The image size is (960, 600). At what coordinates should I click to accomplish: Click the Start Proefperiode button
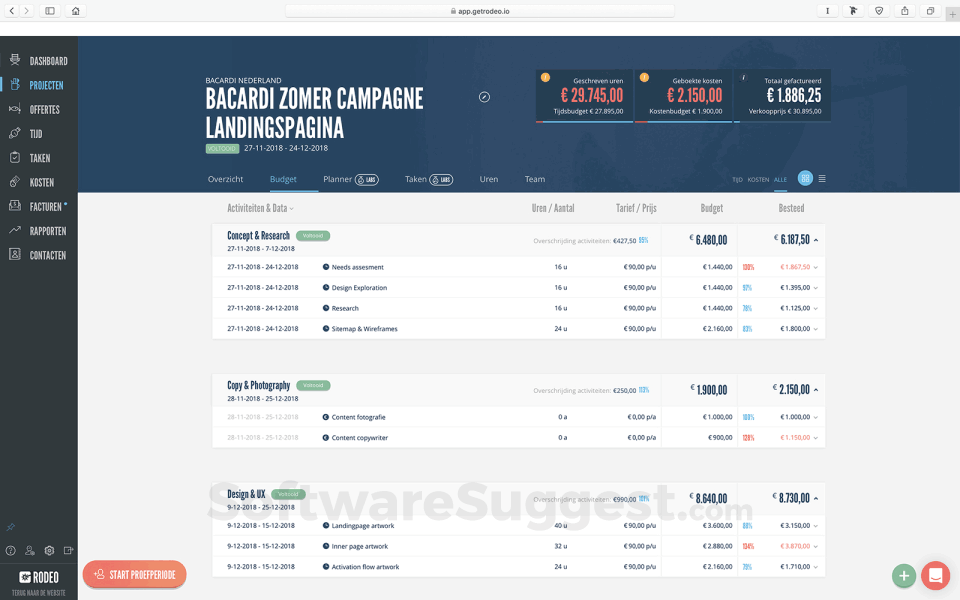pyautogui.click(x=135, y=574)
